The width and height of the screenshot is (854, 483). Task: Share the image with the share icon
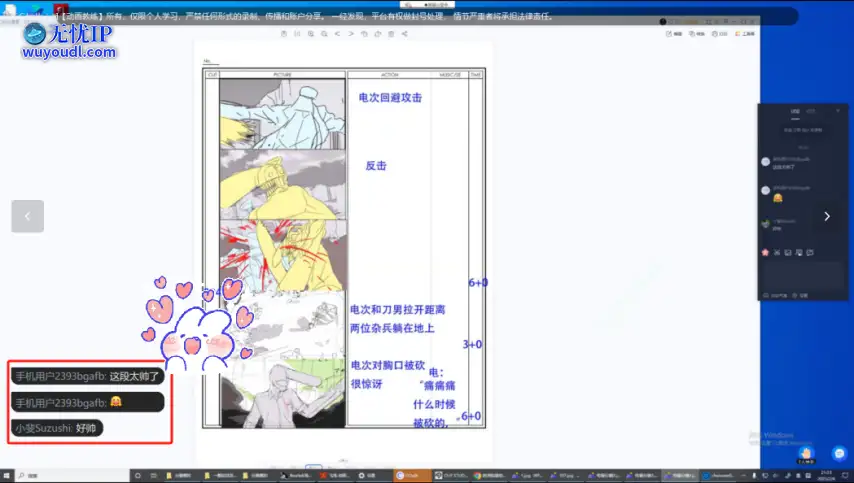tap(405, 34)
